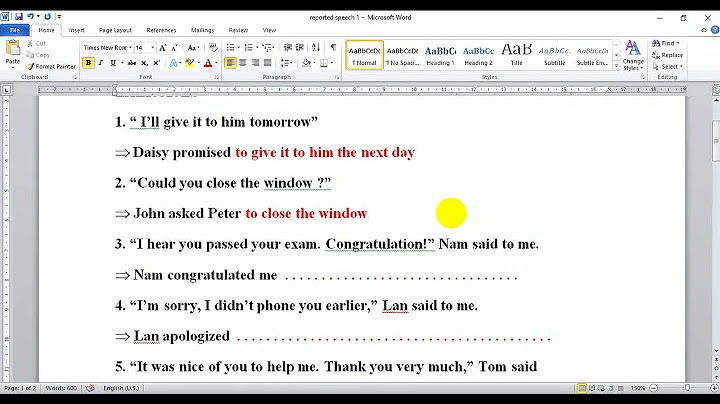Click the Paste icon
Viewport: 720px width, 404px height.
click(x=13, y=48)
